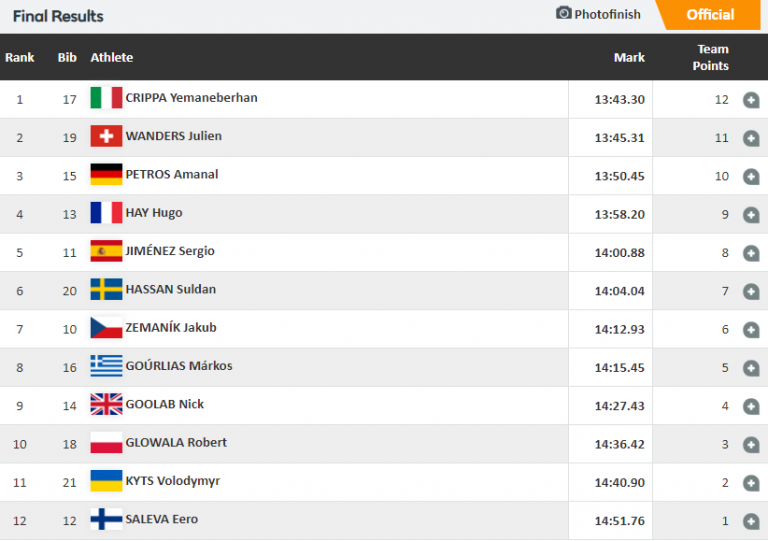
Task: Expand details for ZEMANÍK Jakub row
Action: coord(751,329)
